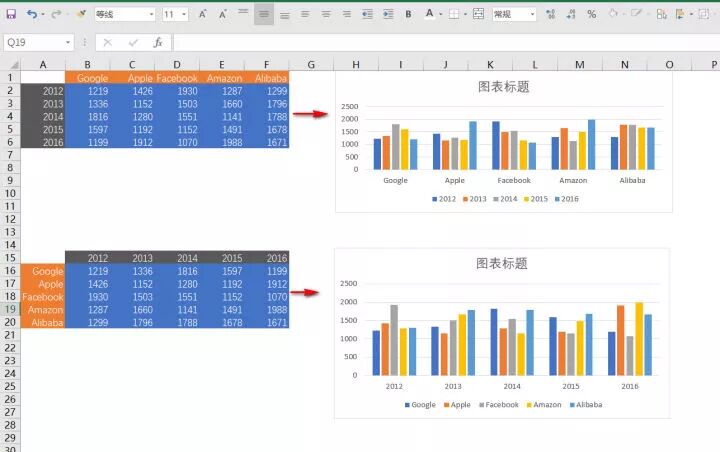Align cell text to the left
720x452 pixels.
click(x=305, y=14)
